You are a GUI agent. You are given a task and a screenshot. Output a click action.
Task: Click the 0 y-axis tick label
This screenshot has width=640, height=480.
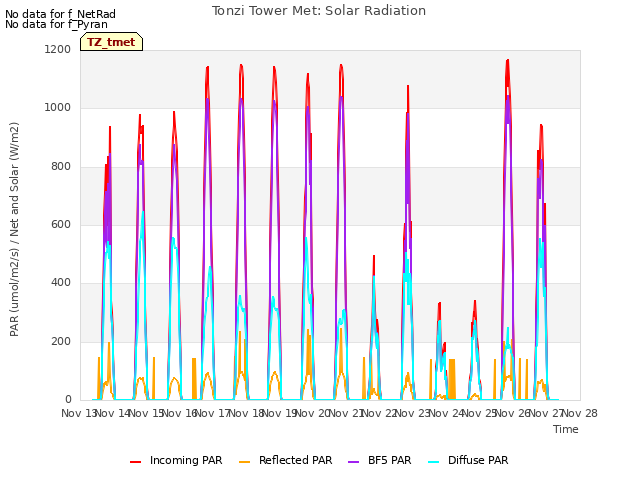point(68,399)
